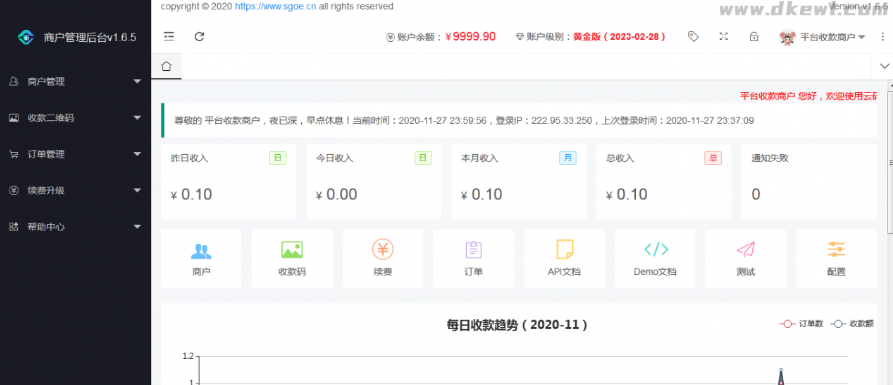
Task: Click the scrolling welcome announcement in red
Action: coord(808,96)
